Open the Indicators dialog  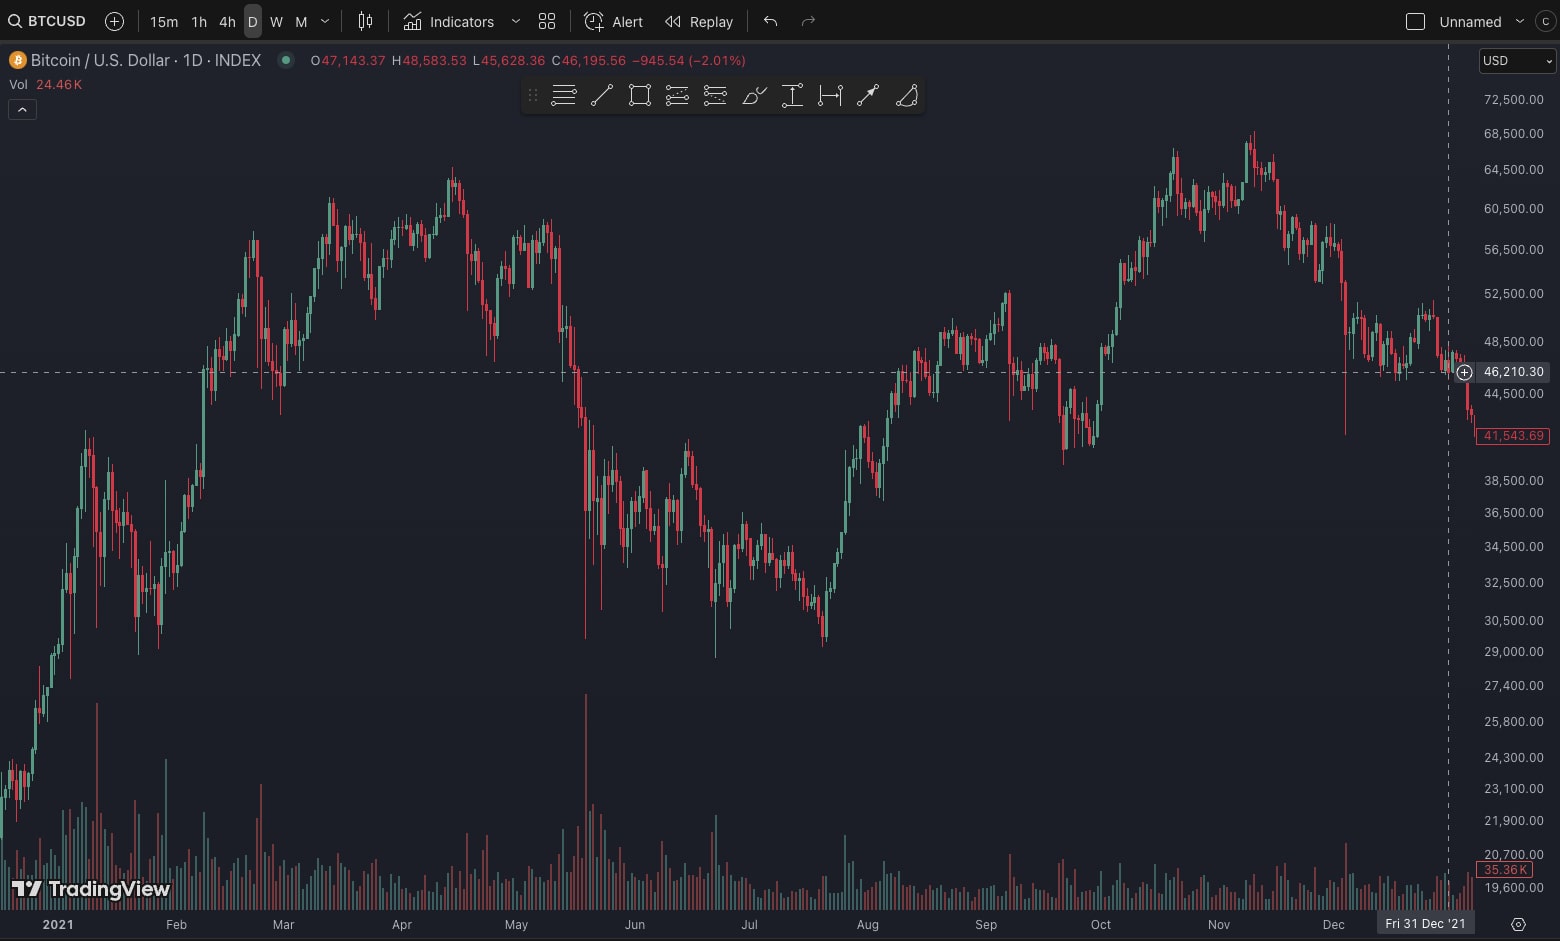pos(449,21)
